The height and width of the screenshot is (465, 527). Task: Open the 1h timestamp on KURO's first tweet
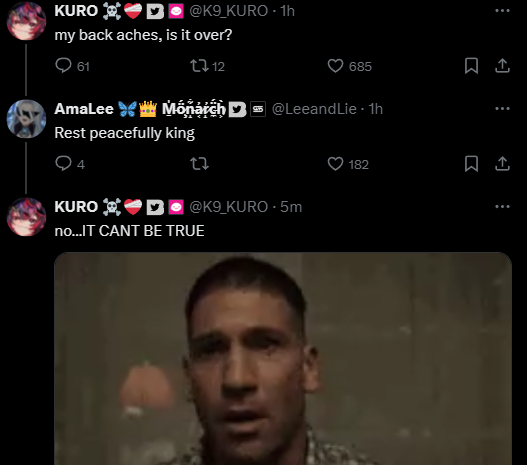click(x=287, y=11)
